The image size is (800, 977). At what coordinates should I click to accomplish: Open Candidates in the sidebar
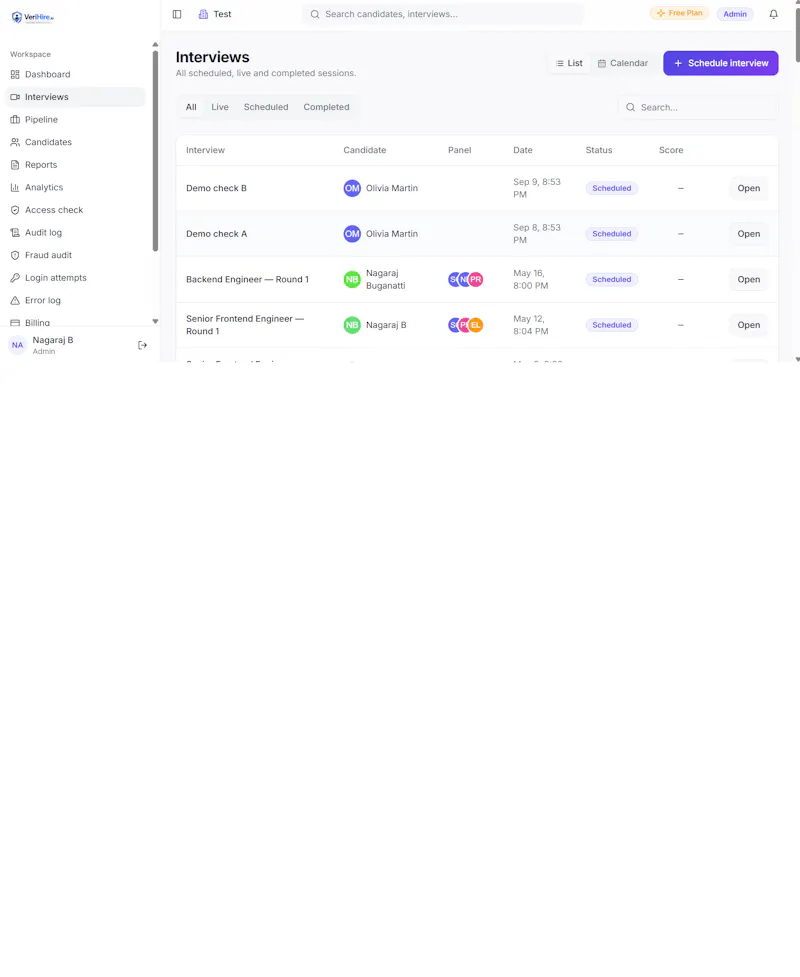(x=75, y=142)
